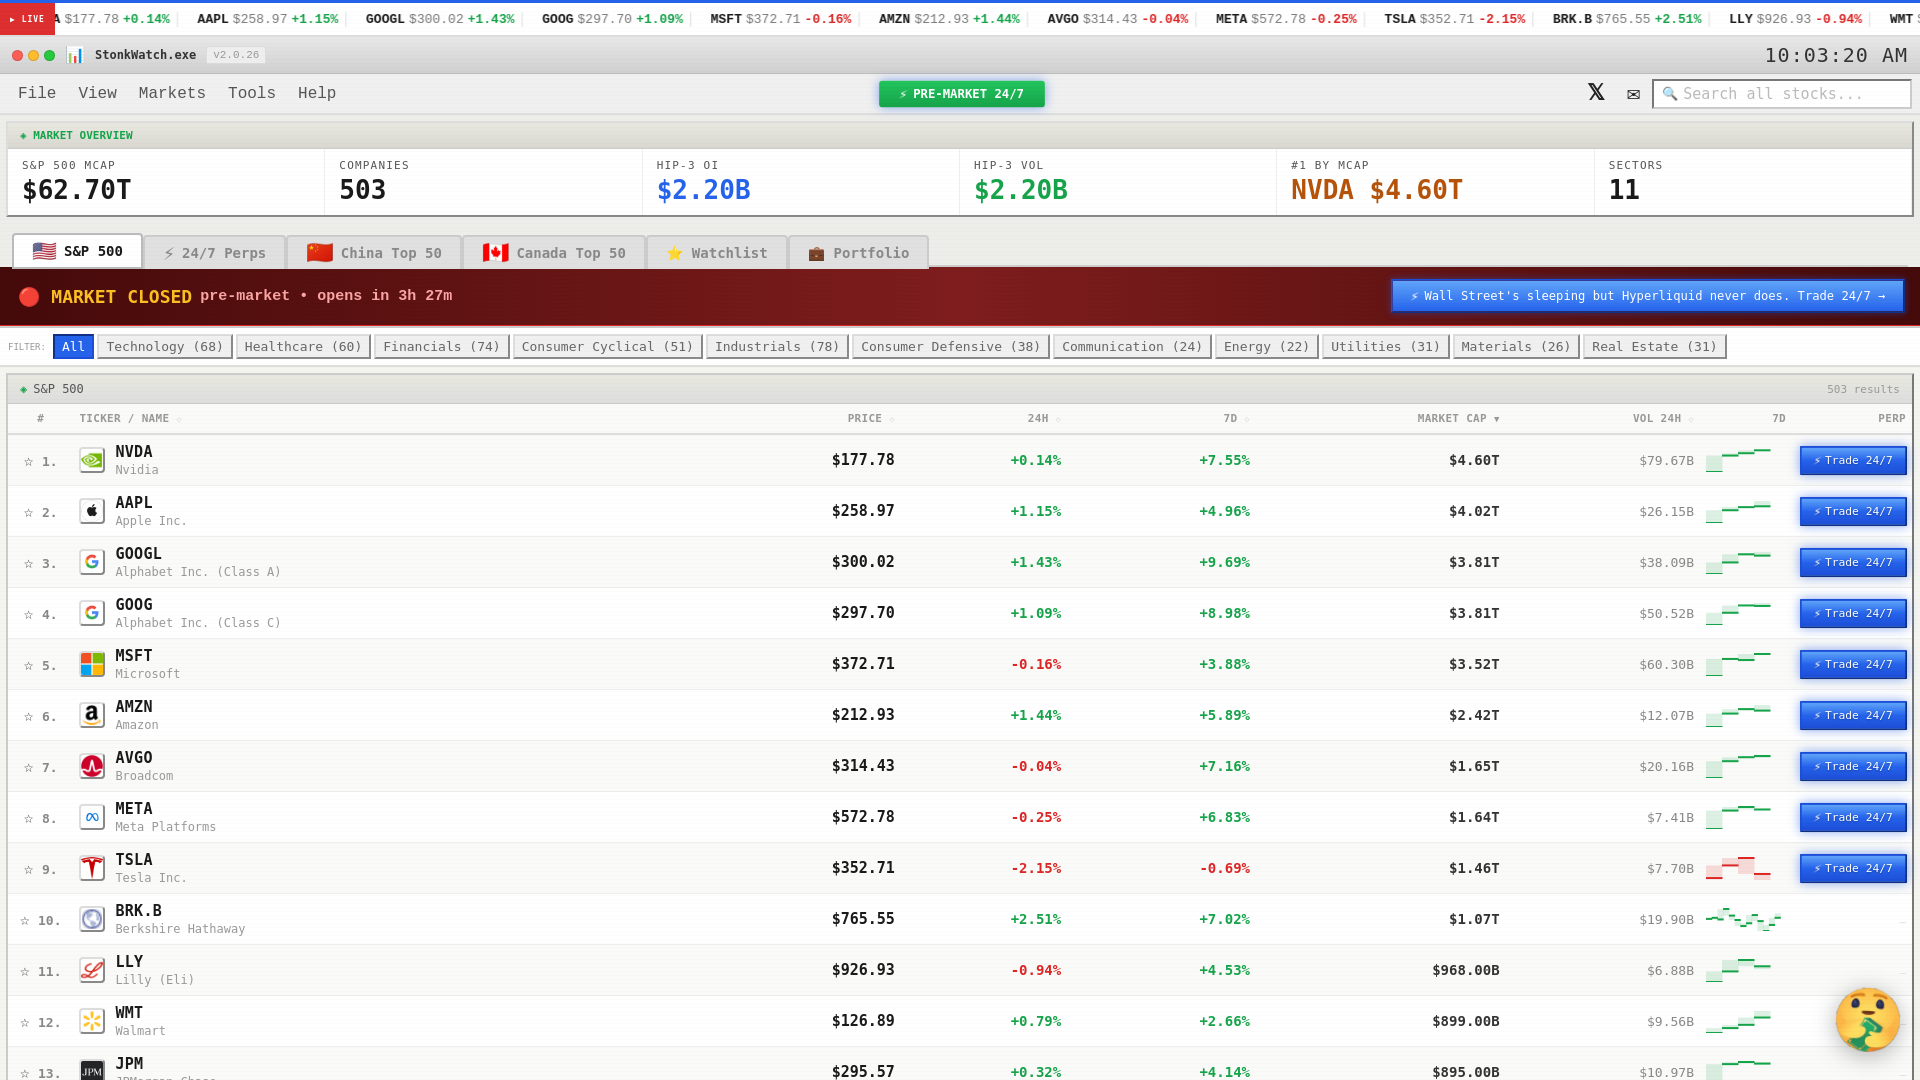Sort table by 7D change header
The height and width of the screenshot is (1080, 1920).
pyautogui.click(x=1236, y=418)
